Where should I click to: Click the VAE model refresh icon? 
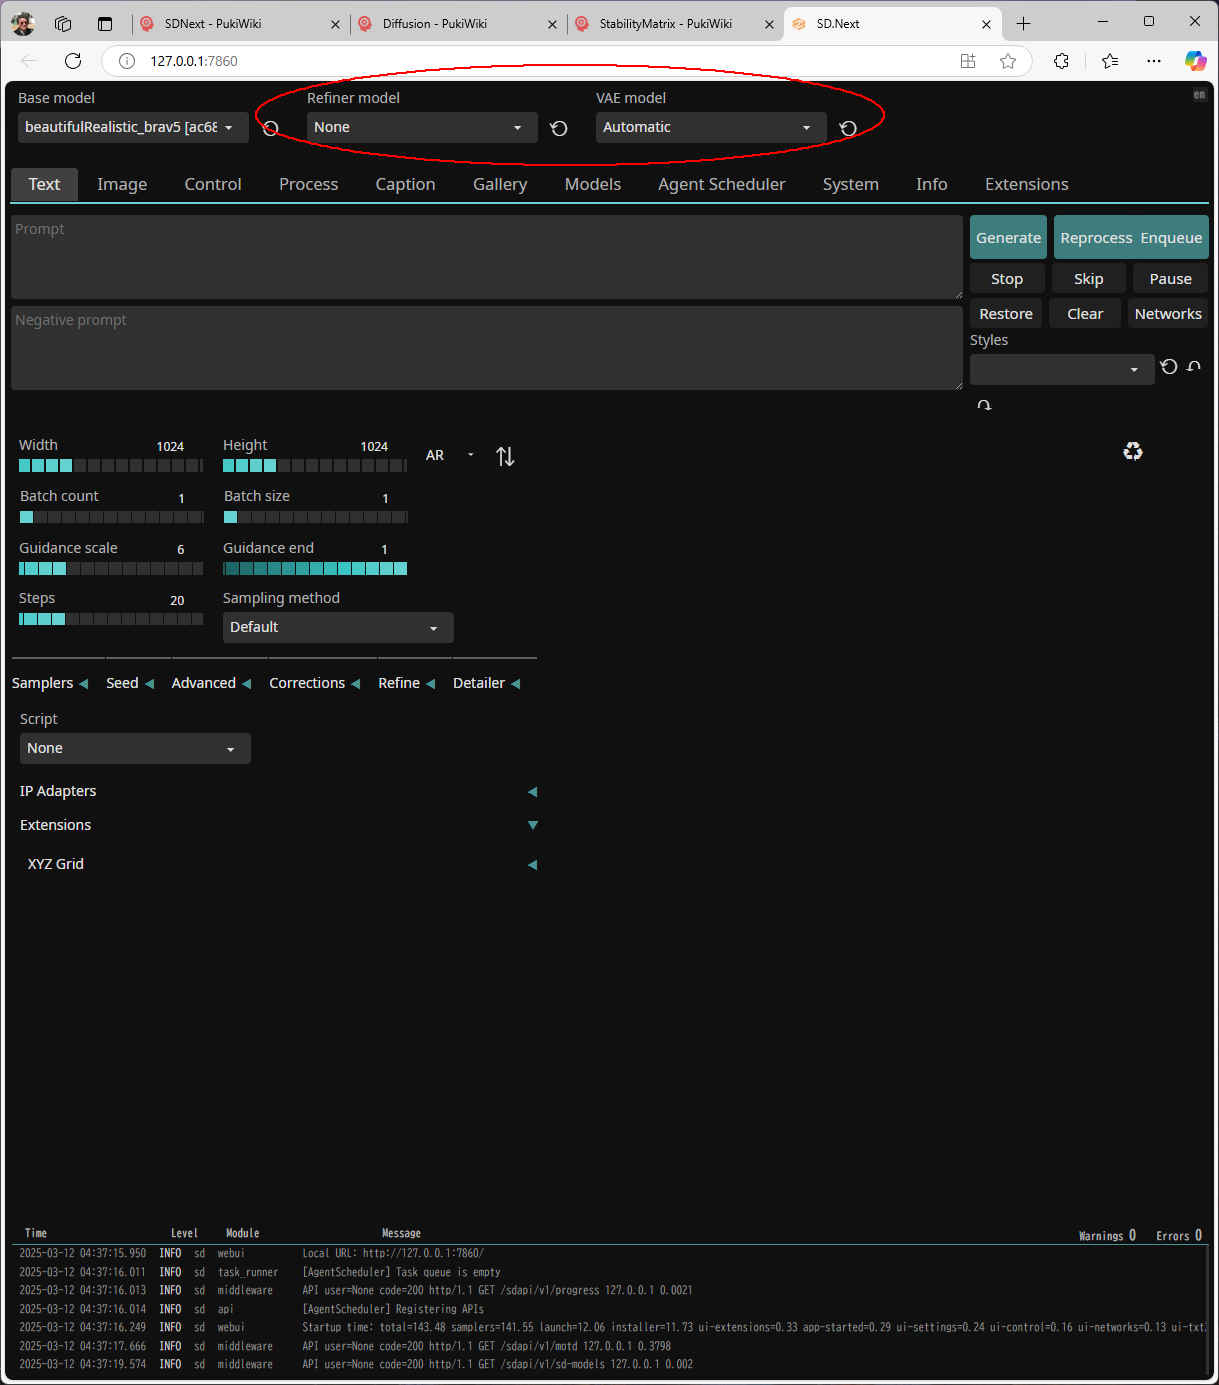[x=848, y=128]
